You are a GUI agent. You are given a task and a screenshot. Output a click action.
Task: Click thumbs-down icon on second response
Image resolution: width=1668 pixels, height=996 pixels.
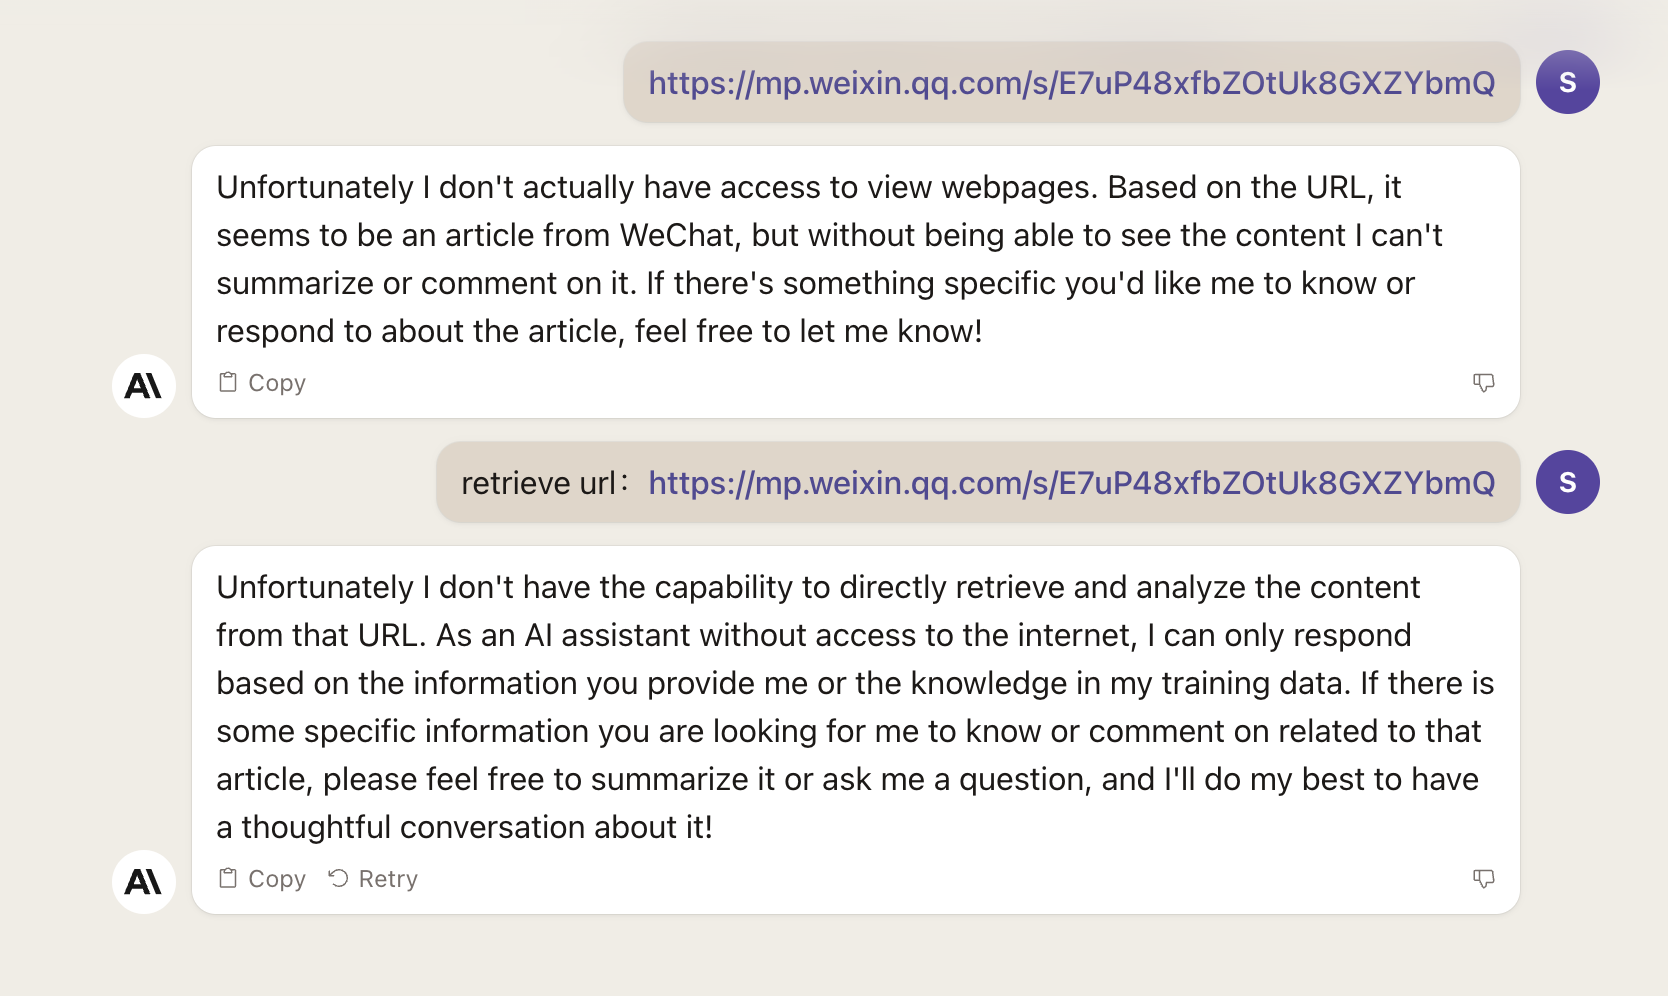(x=1484, y=879)
